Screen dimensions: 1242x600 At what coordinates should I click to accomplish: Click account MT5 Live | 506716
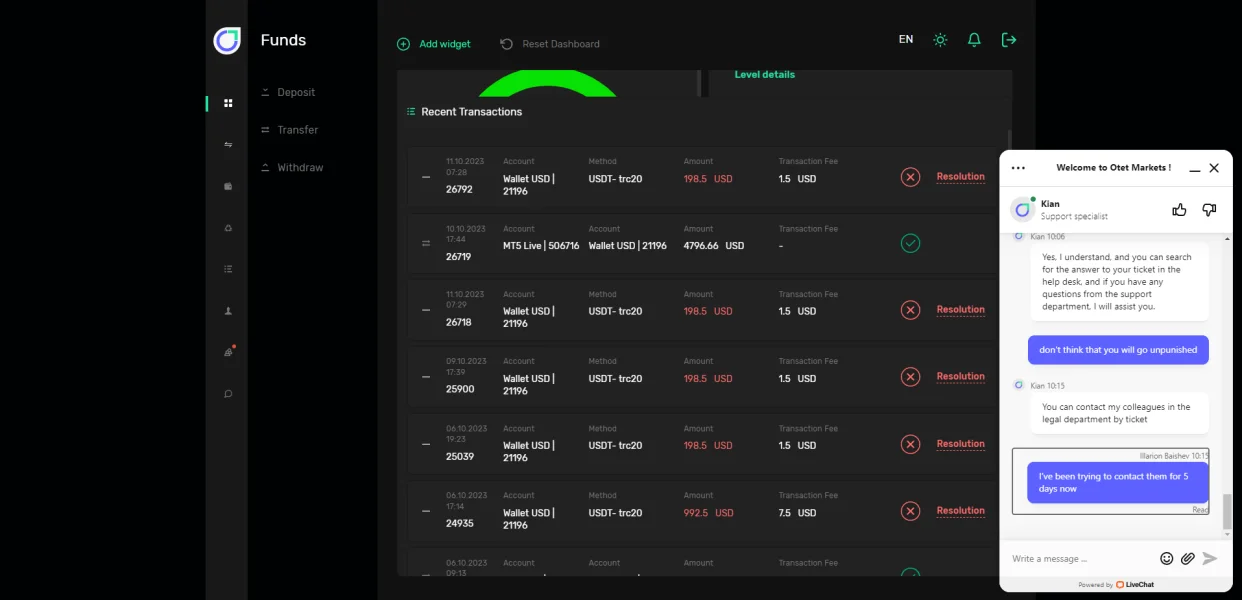pos(541,246)
